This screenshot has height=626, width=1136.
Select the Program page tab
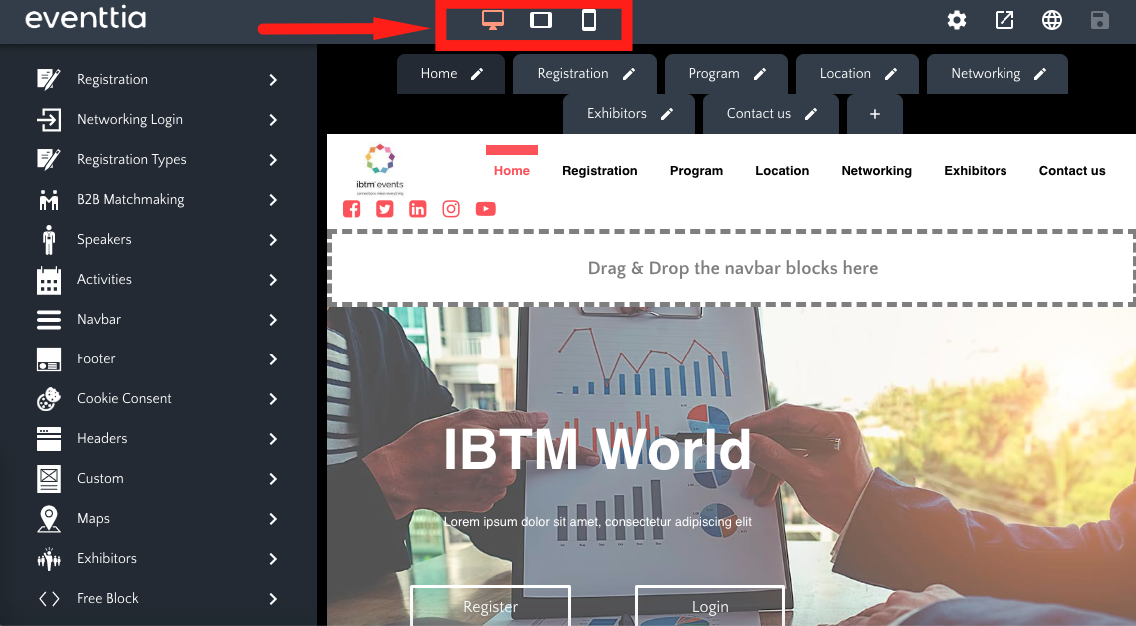(x=714, y=74)
